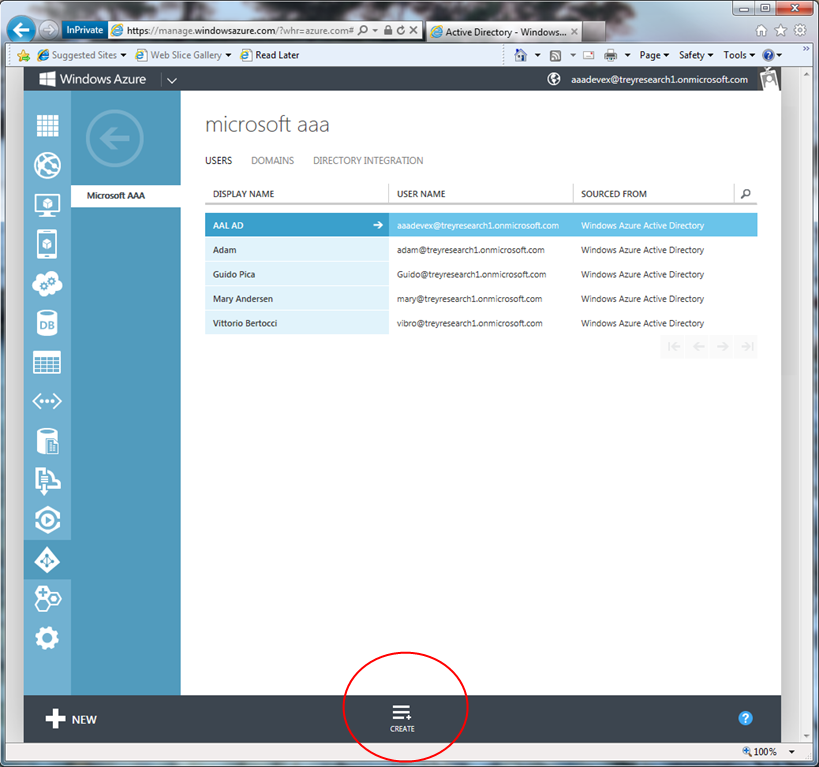Screen dimensions: 819x767
Task: Click the search magnifier in users table
Action: pyautogui.click(x=746, y=194)
